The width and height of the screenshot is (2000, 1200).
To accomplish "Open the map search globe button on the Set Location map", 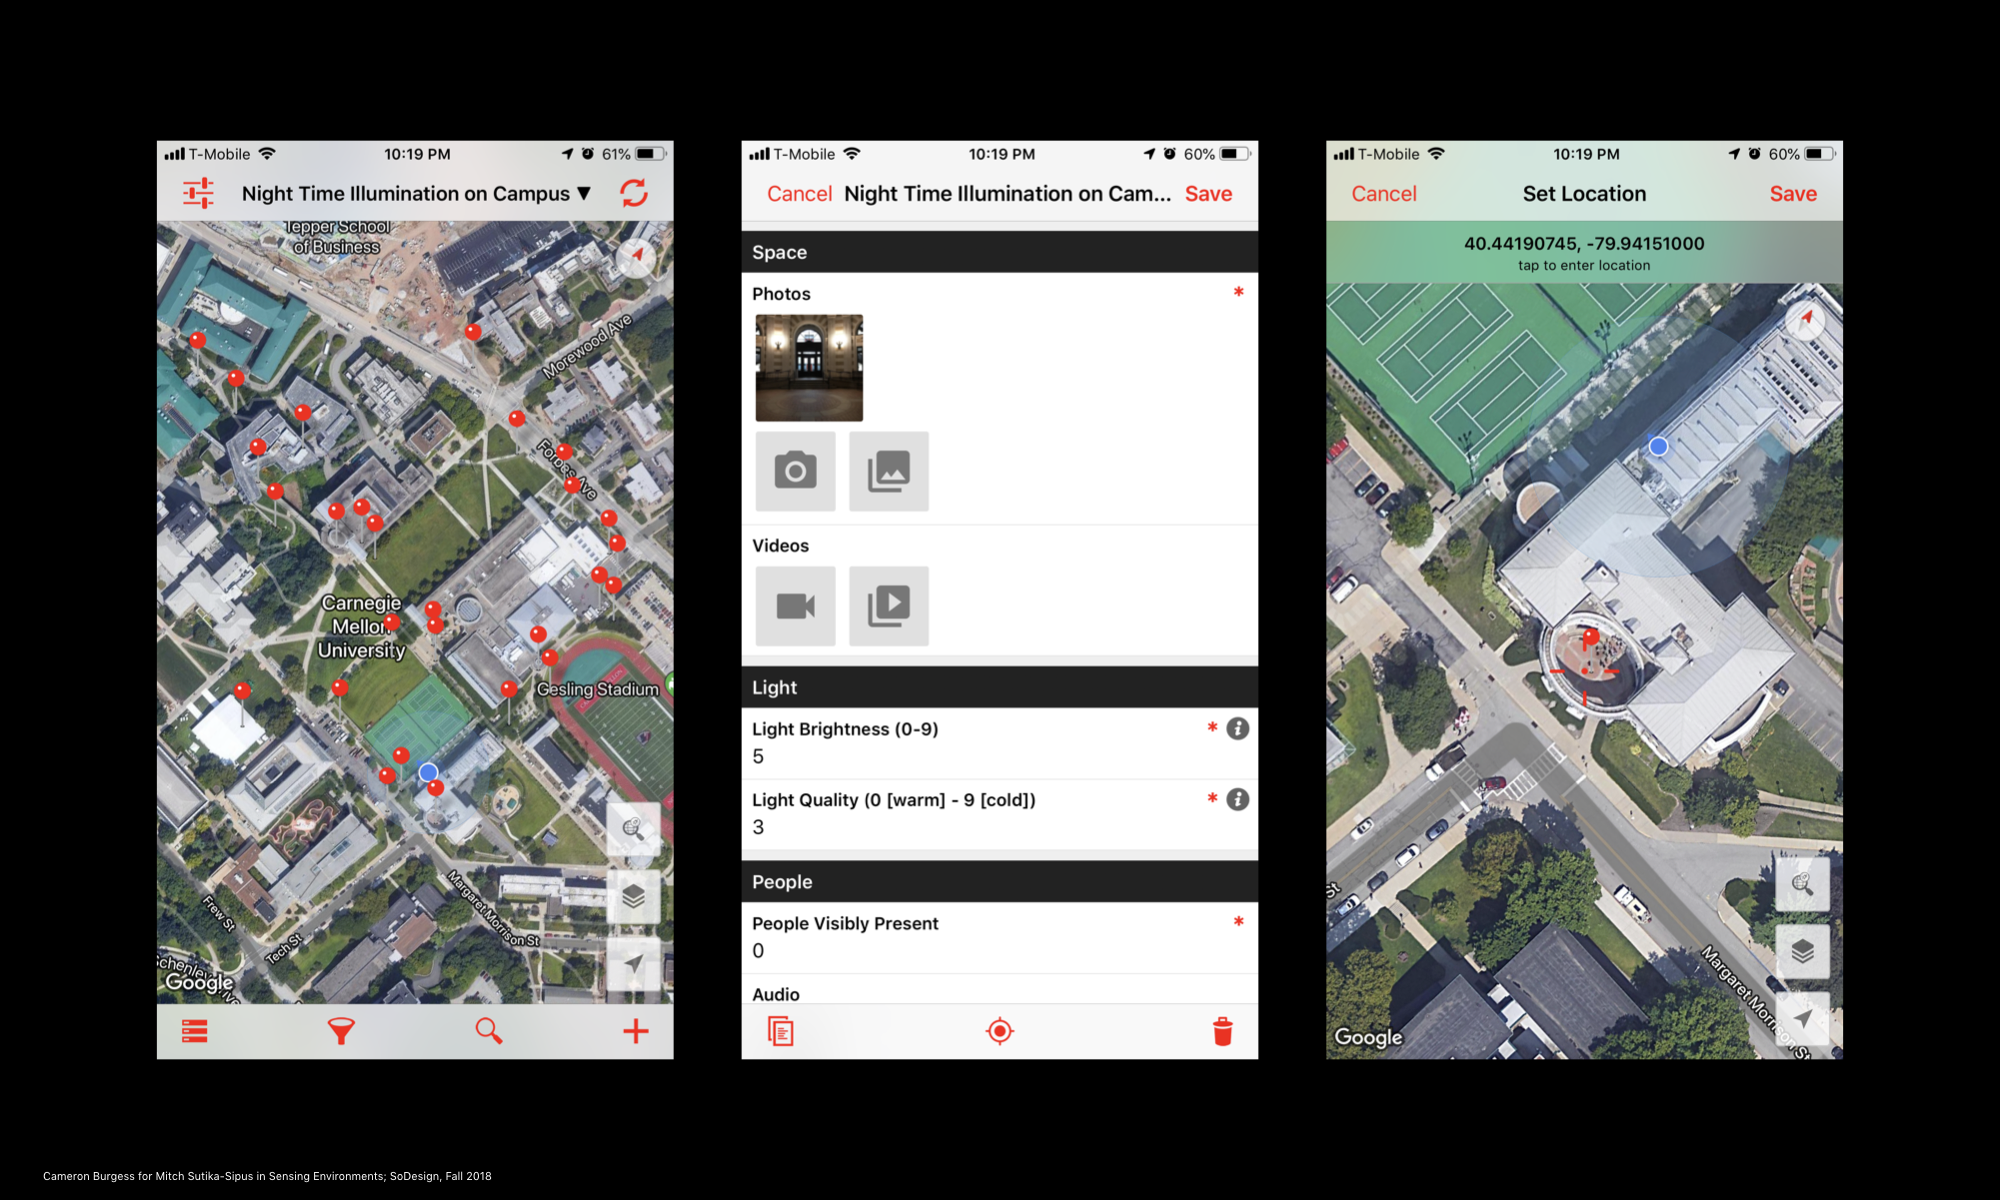I will click(x=1802, y=883).
